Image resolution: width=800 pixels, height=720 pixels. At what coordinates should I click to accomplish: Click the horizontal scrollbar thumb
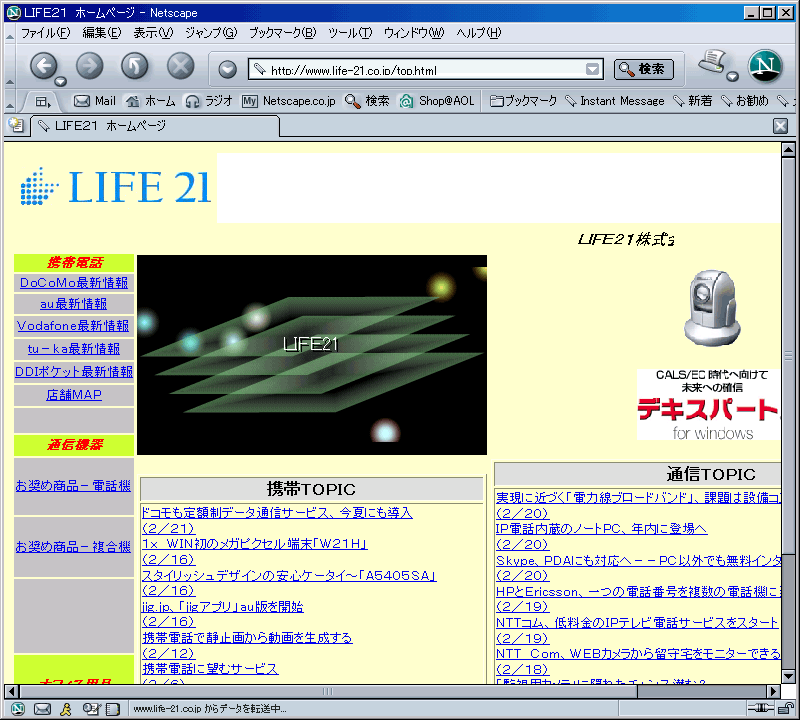point(328,691)
